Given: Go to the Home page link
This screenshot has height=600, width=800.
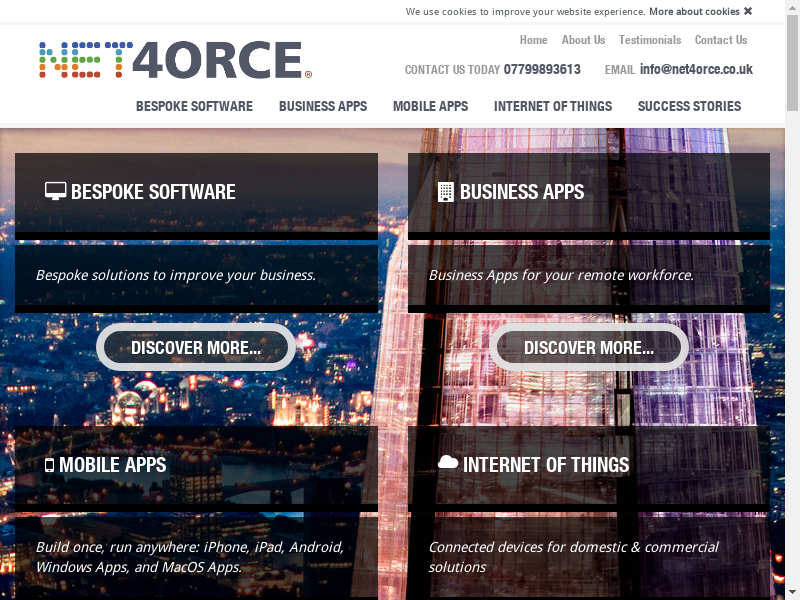Looking at the screenshot, I should pos(533,40).
